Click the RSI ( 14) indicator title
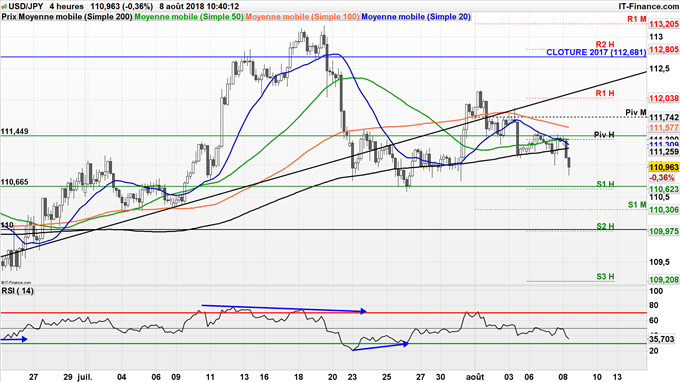Screen dimensions: 680x382 [18, 291]
